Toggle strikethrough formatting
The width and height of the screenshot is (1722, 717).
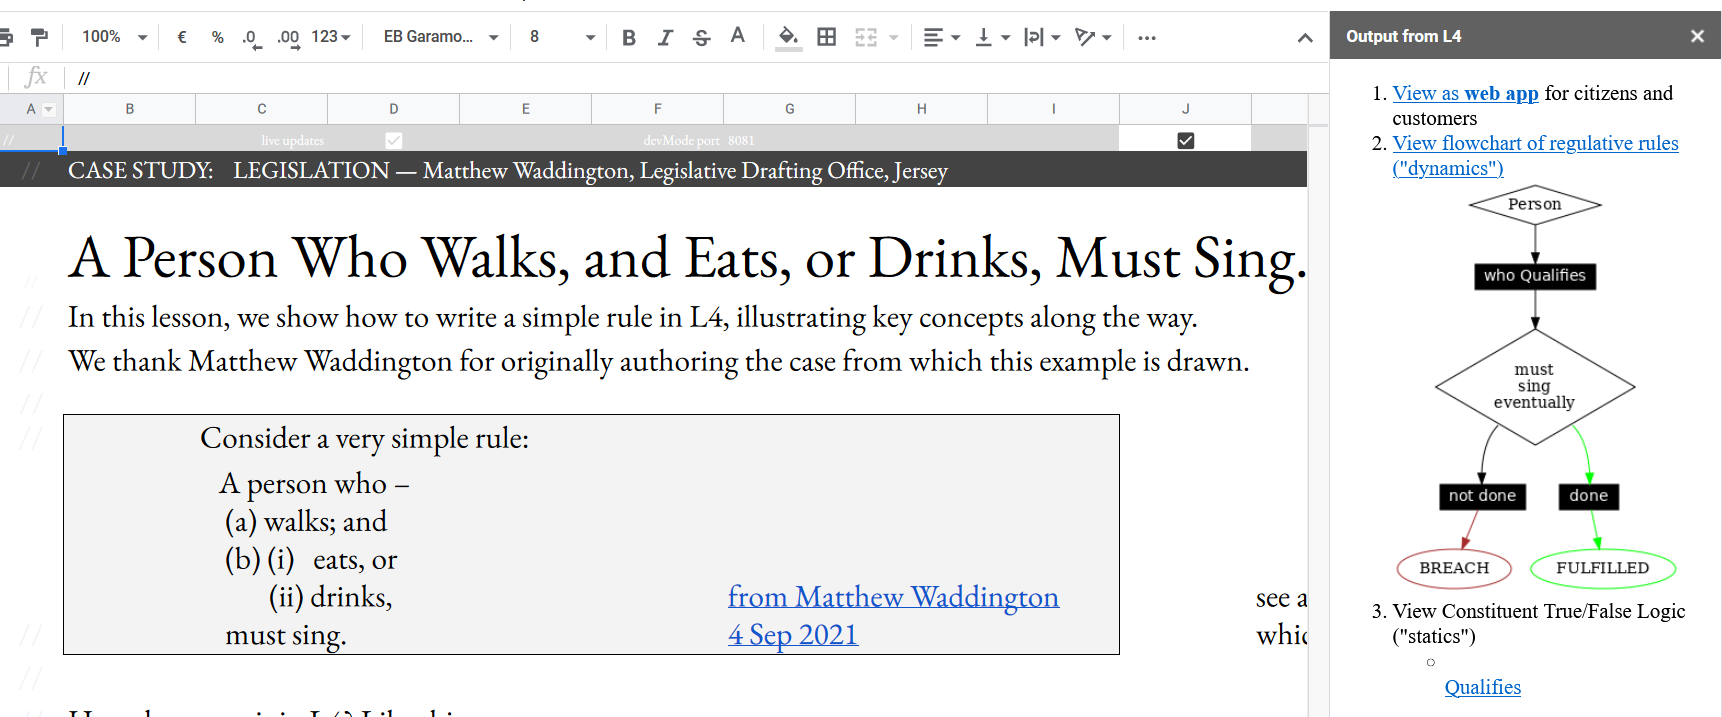(x=702, y=37)
